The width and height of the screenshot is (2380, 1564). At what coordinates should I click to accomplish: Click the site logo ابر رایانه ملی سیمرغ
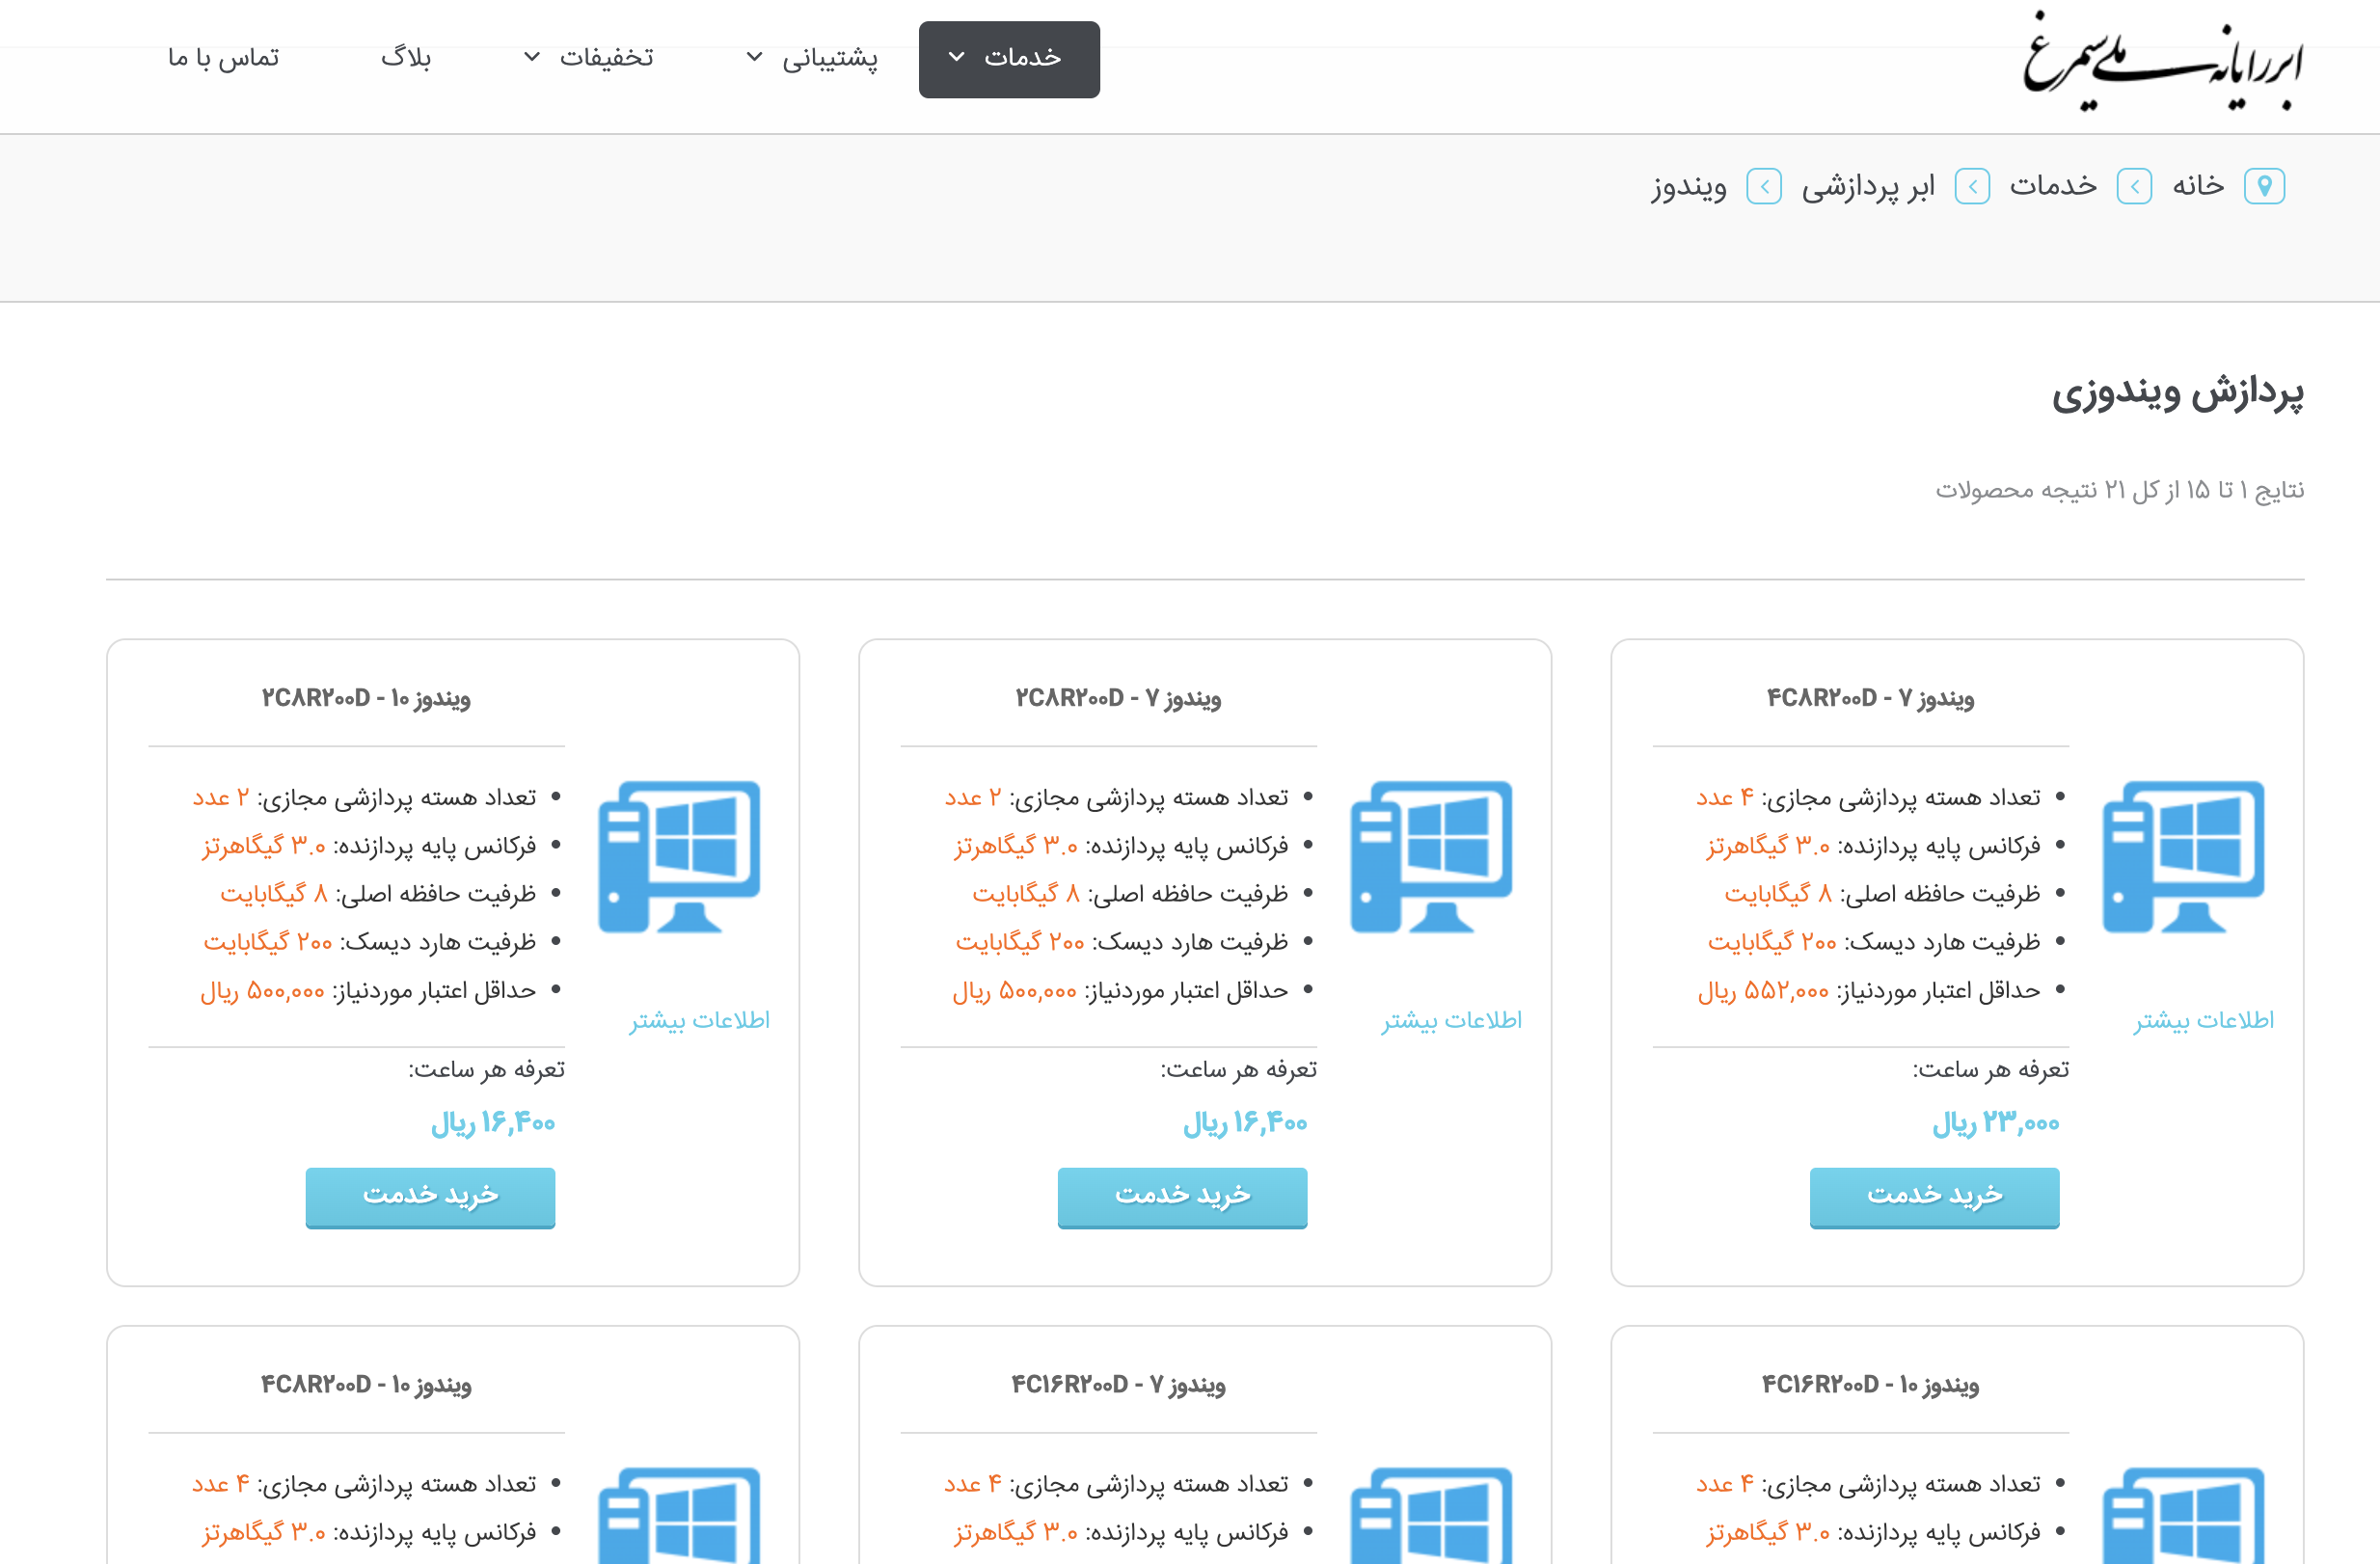[x=2164, y=62]
